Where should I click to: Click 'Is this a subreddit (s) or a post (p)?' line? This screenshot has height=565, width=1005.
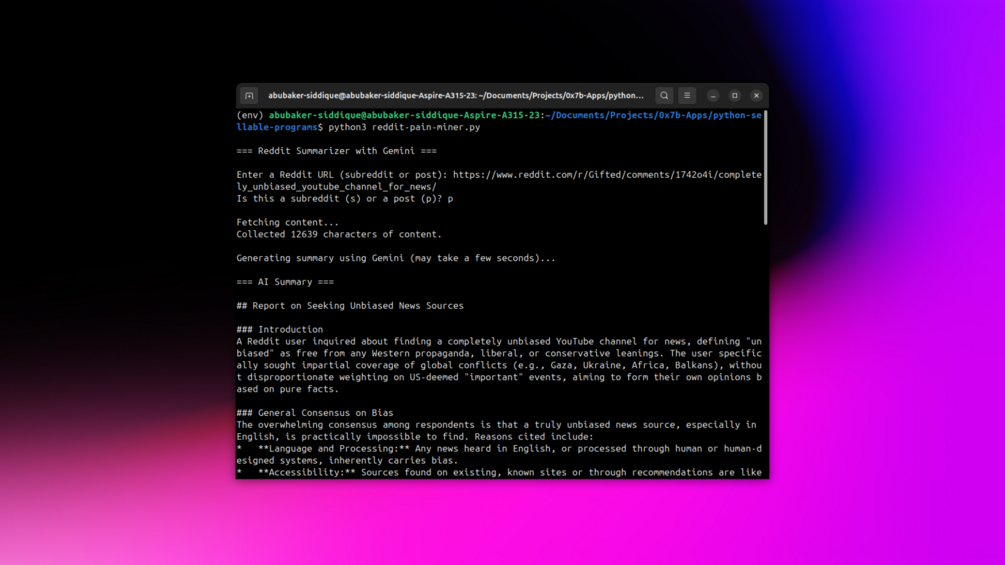344,199
